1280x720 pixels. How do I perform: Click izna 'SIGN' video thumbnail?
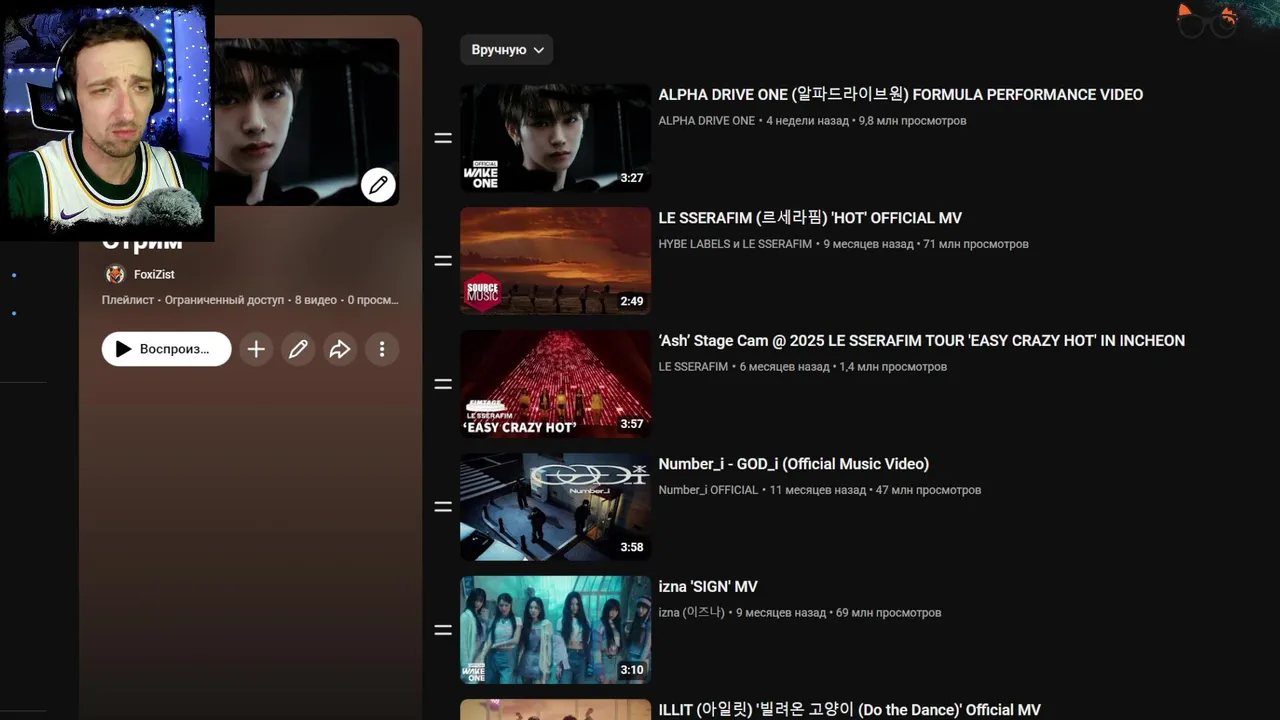pos(555,630)
